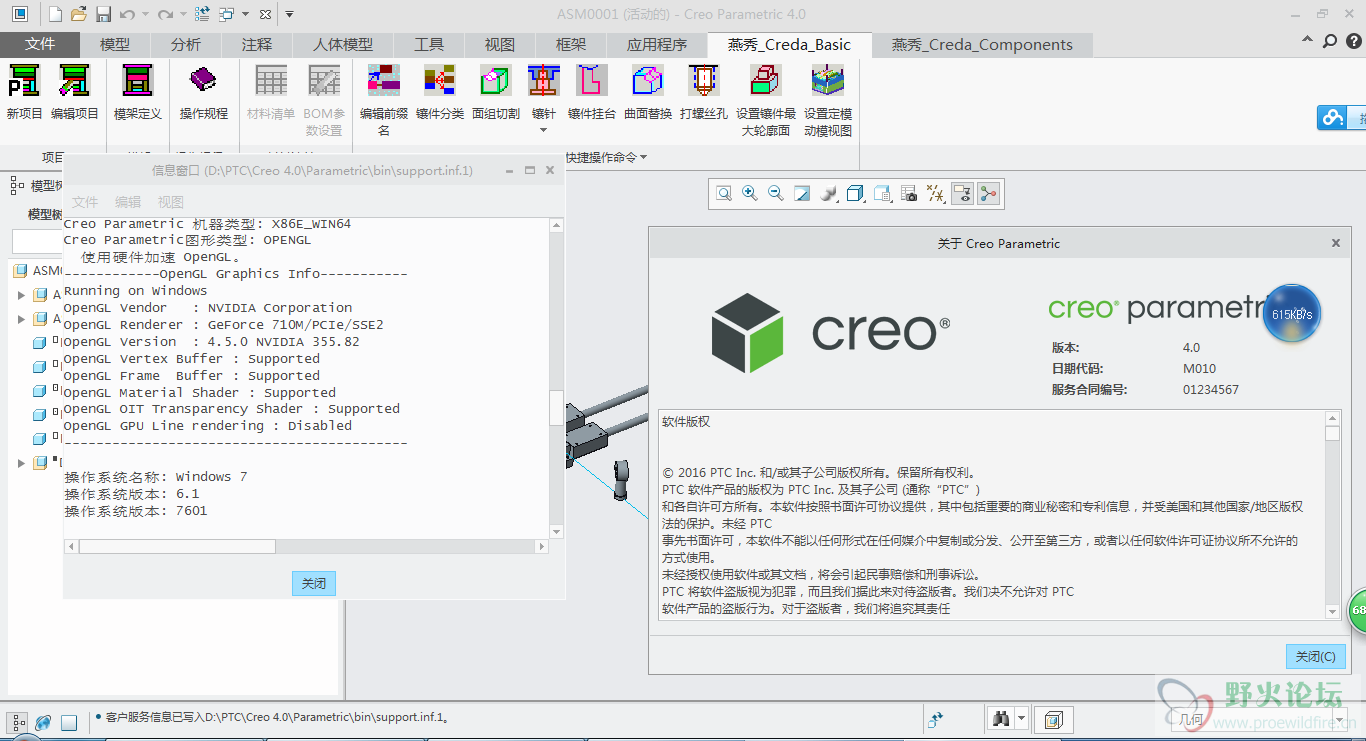The height and width of the screenshot is (741, 1366).
Task: Click the Zoom In magnifier icon
Action: point(750,194)
